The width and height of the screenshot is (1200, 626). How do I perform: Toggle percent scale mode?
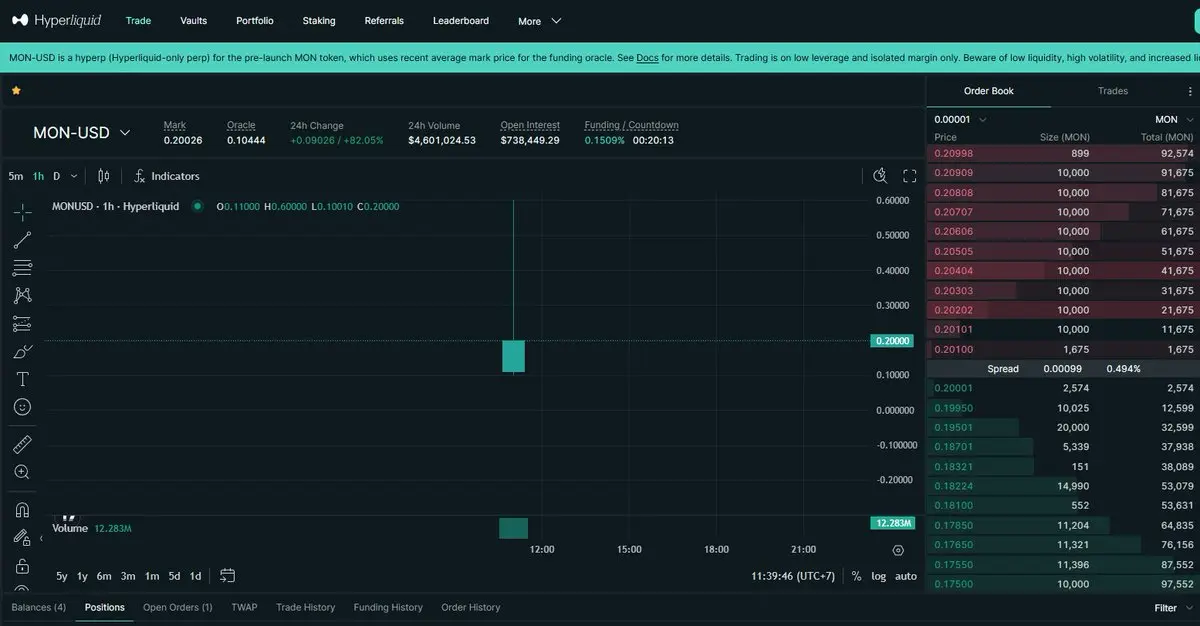tap(856, 576)
